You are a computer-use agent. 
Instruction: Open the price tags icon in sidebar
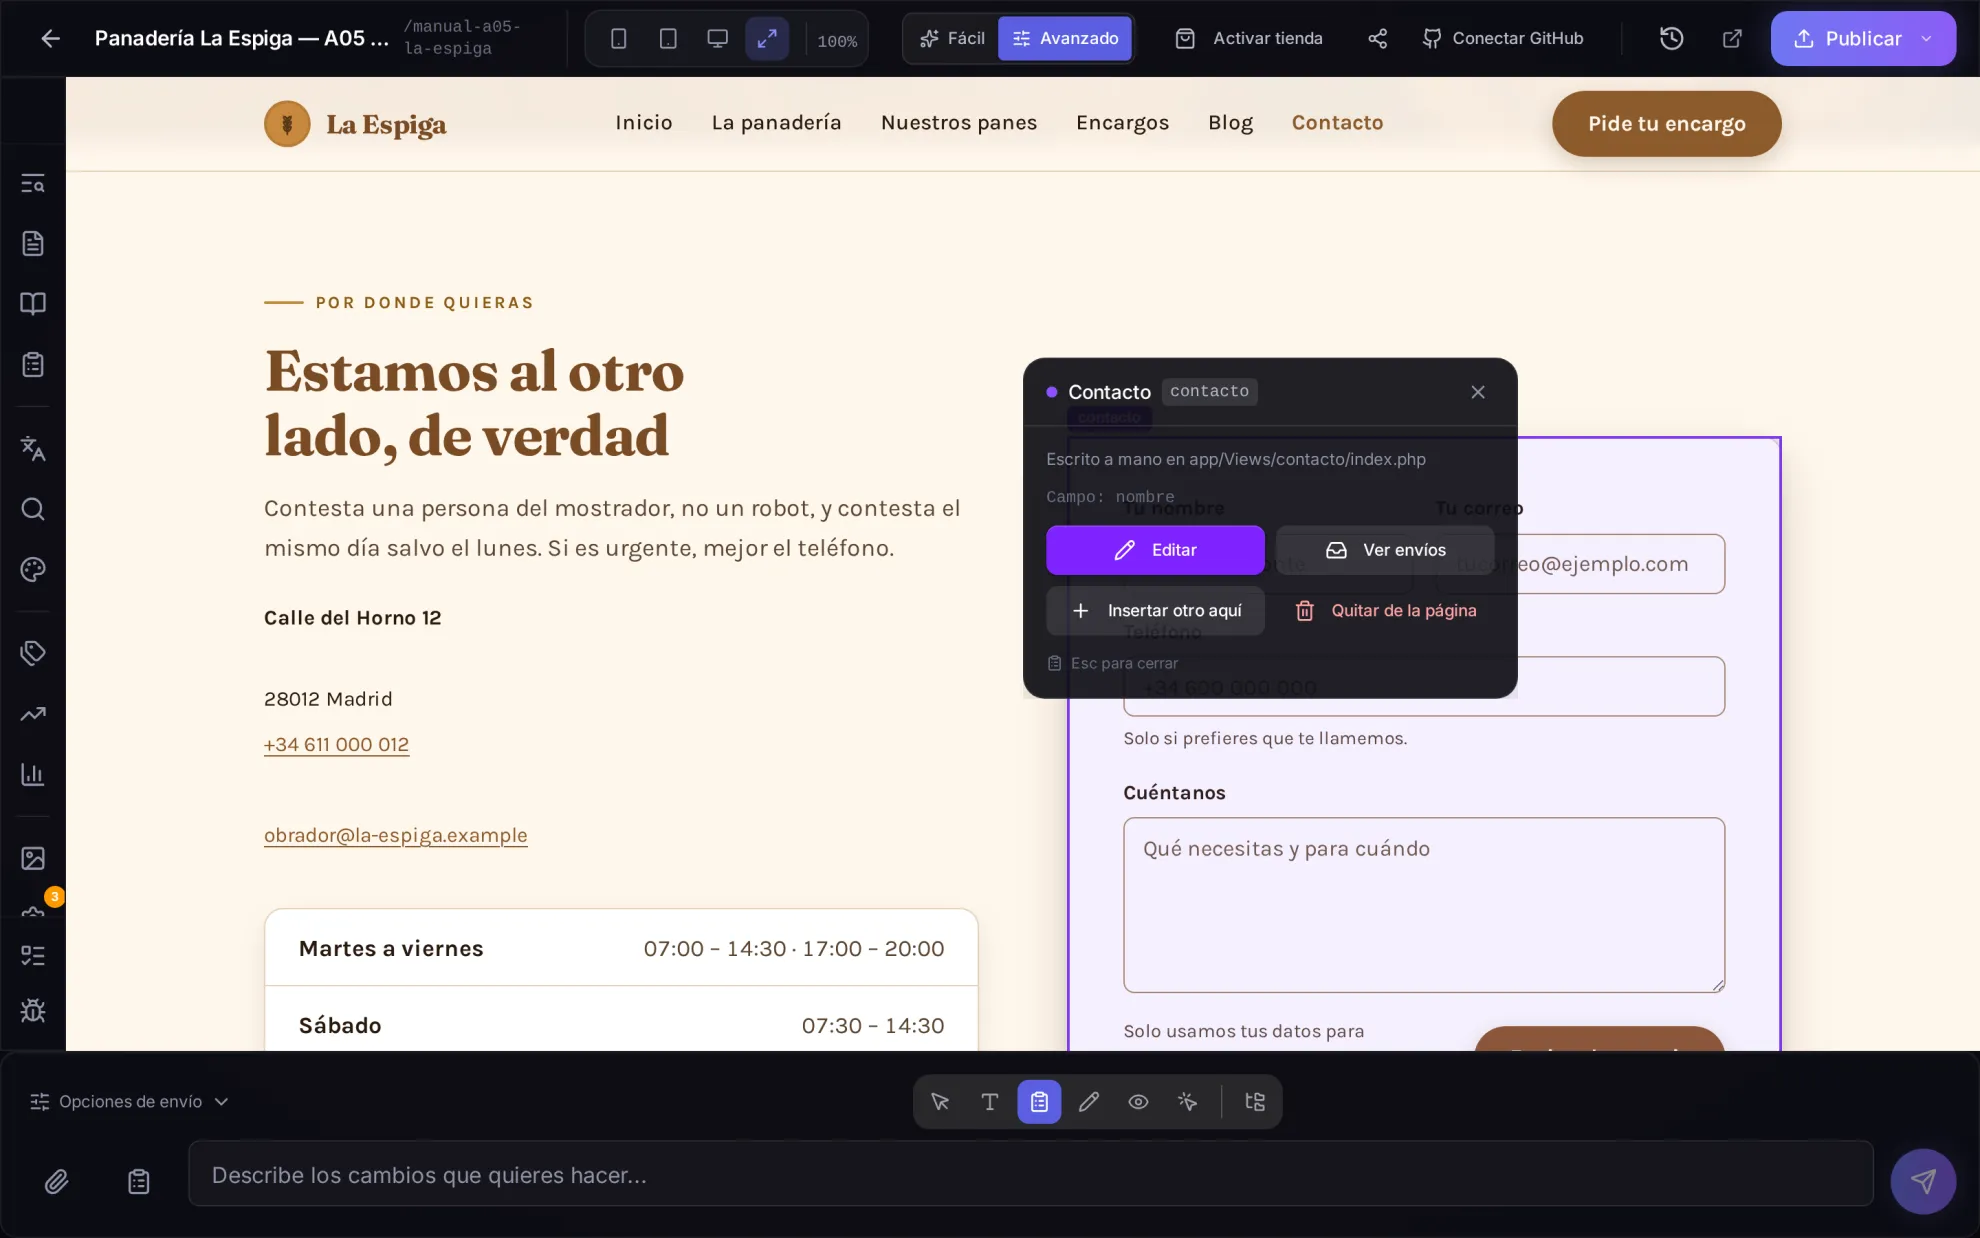tap(33, 653)
